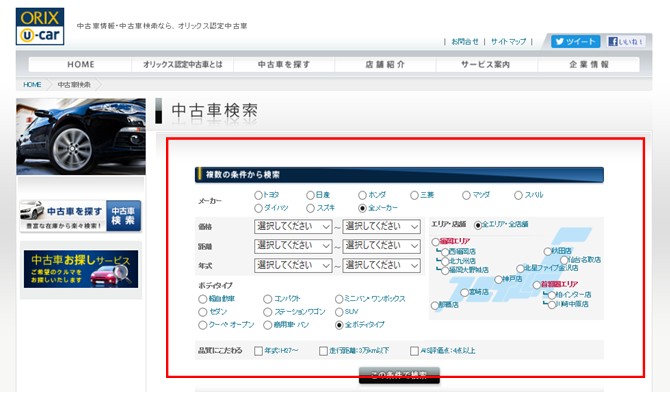
Task: Select the ダイハツ maker radio button
Action: 258,208
